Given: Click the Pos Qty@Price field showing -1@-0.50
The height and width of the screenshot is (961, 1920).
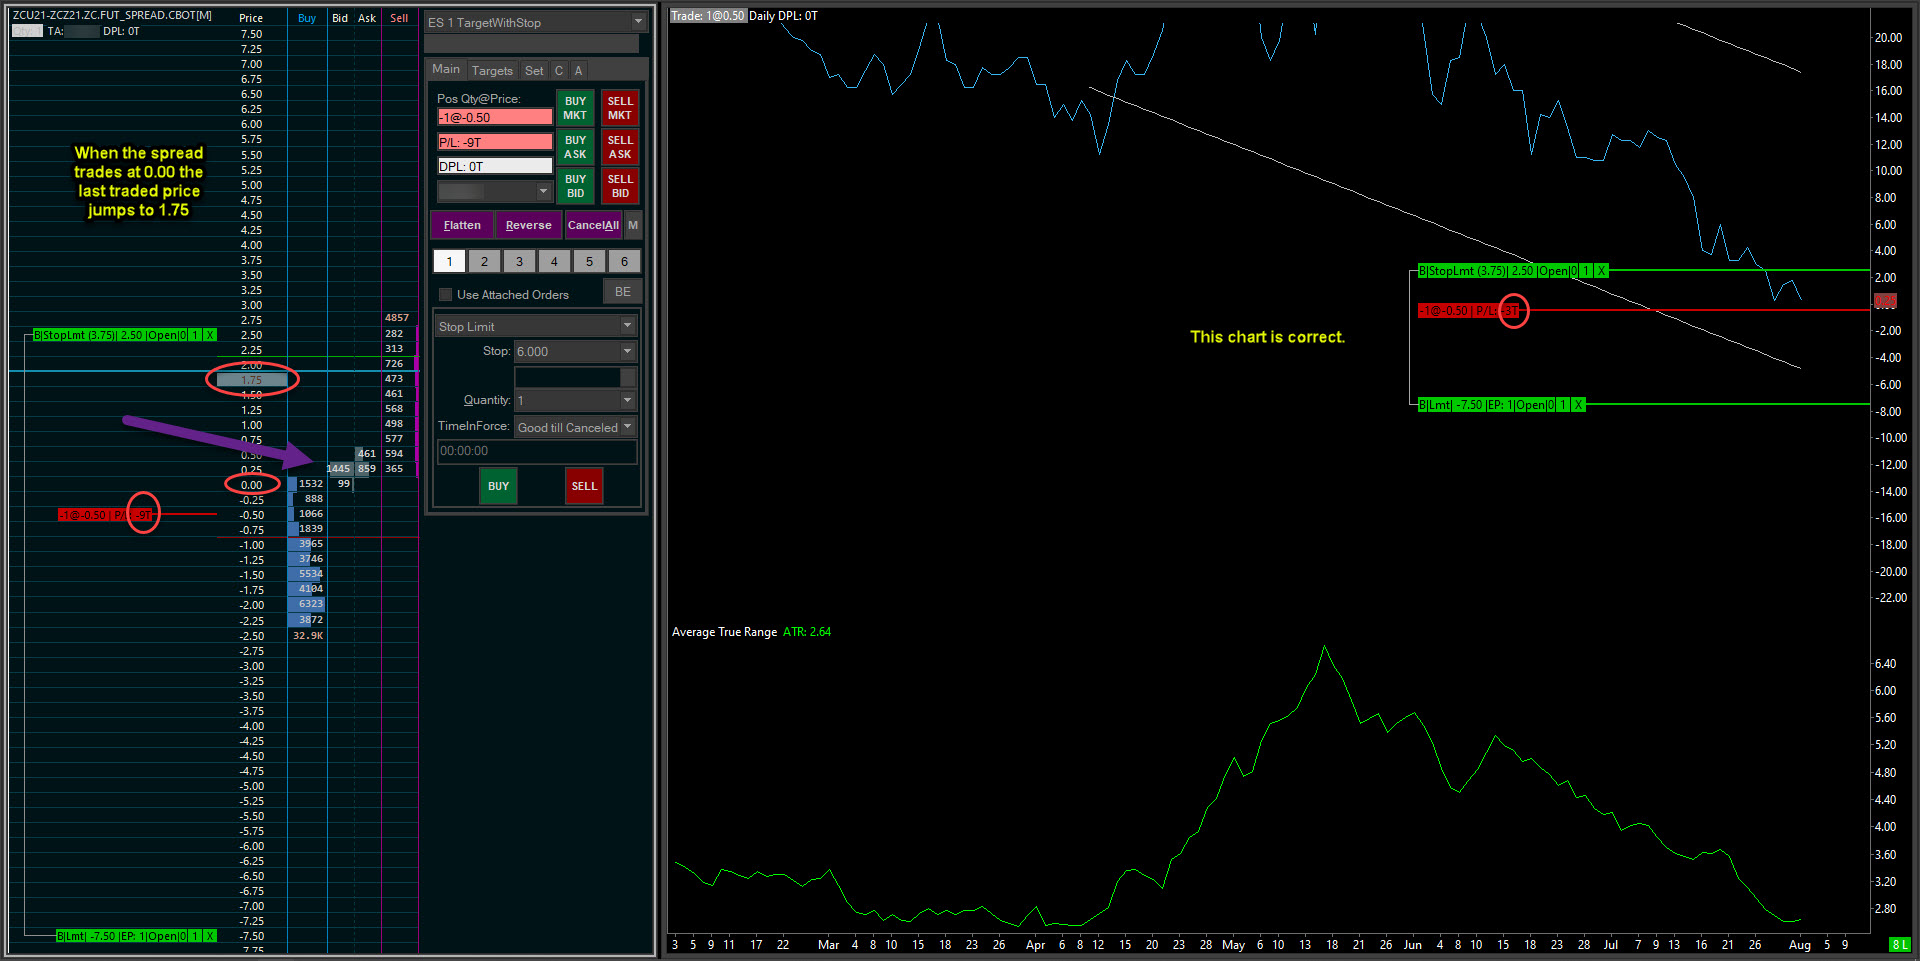Looking at the screenshot, I should tap(495, 117).
